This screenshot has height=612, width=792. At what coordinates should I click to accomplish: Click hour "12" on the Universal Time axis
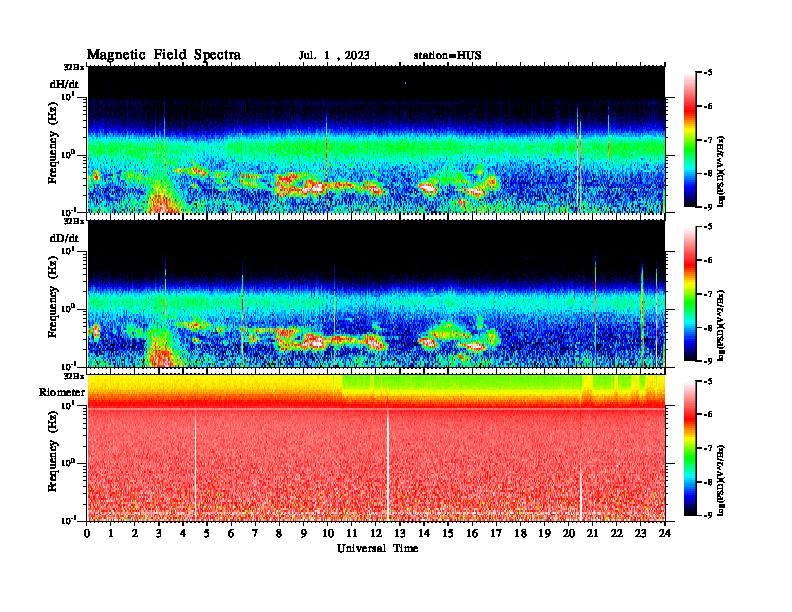click(376, 533)
